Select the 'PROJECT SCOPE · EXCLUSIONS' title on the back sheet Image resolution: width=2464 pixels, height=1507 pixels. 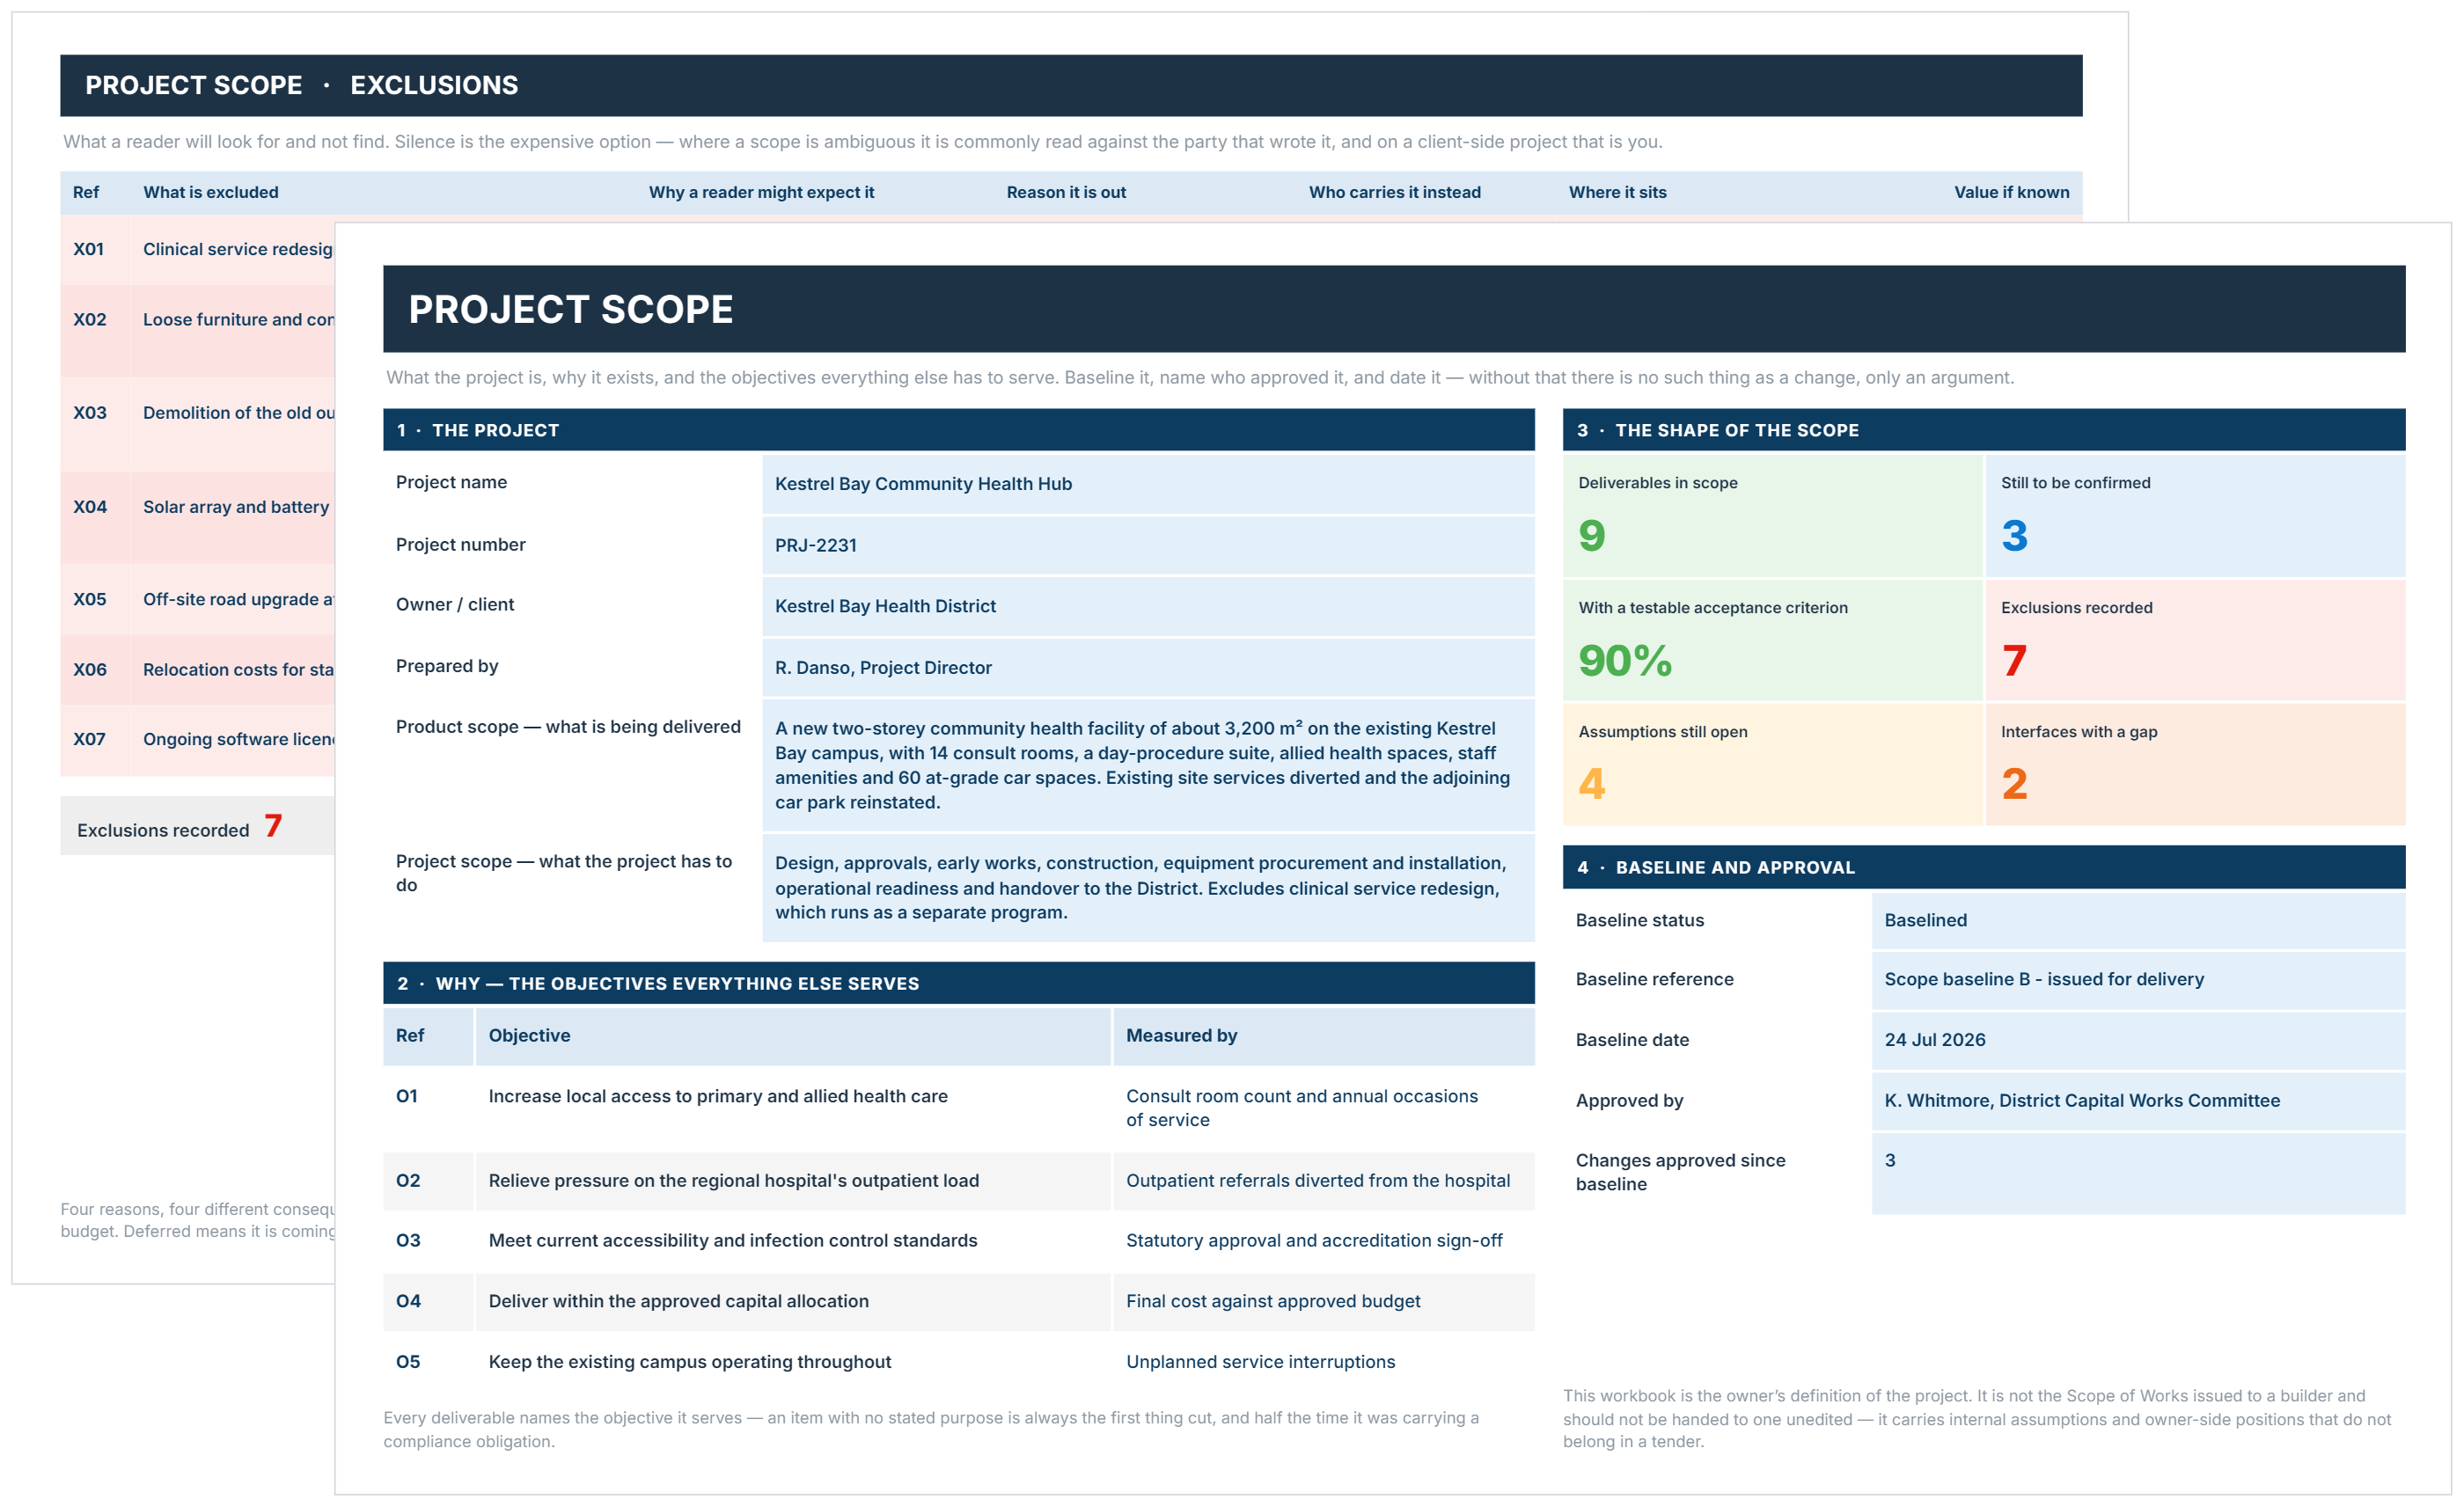coord(302,85)
